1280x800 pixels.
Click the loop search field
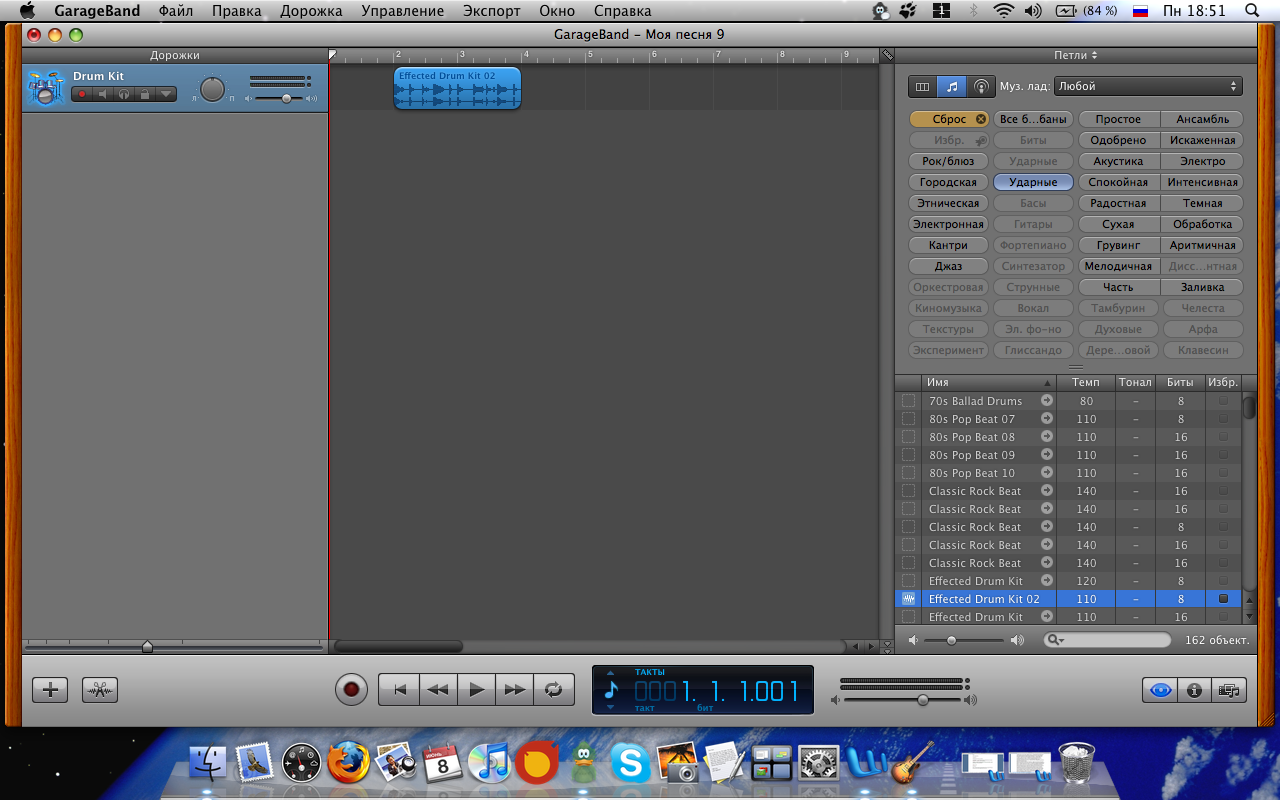pyautogui.click(x=1107, y=640)
